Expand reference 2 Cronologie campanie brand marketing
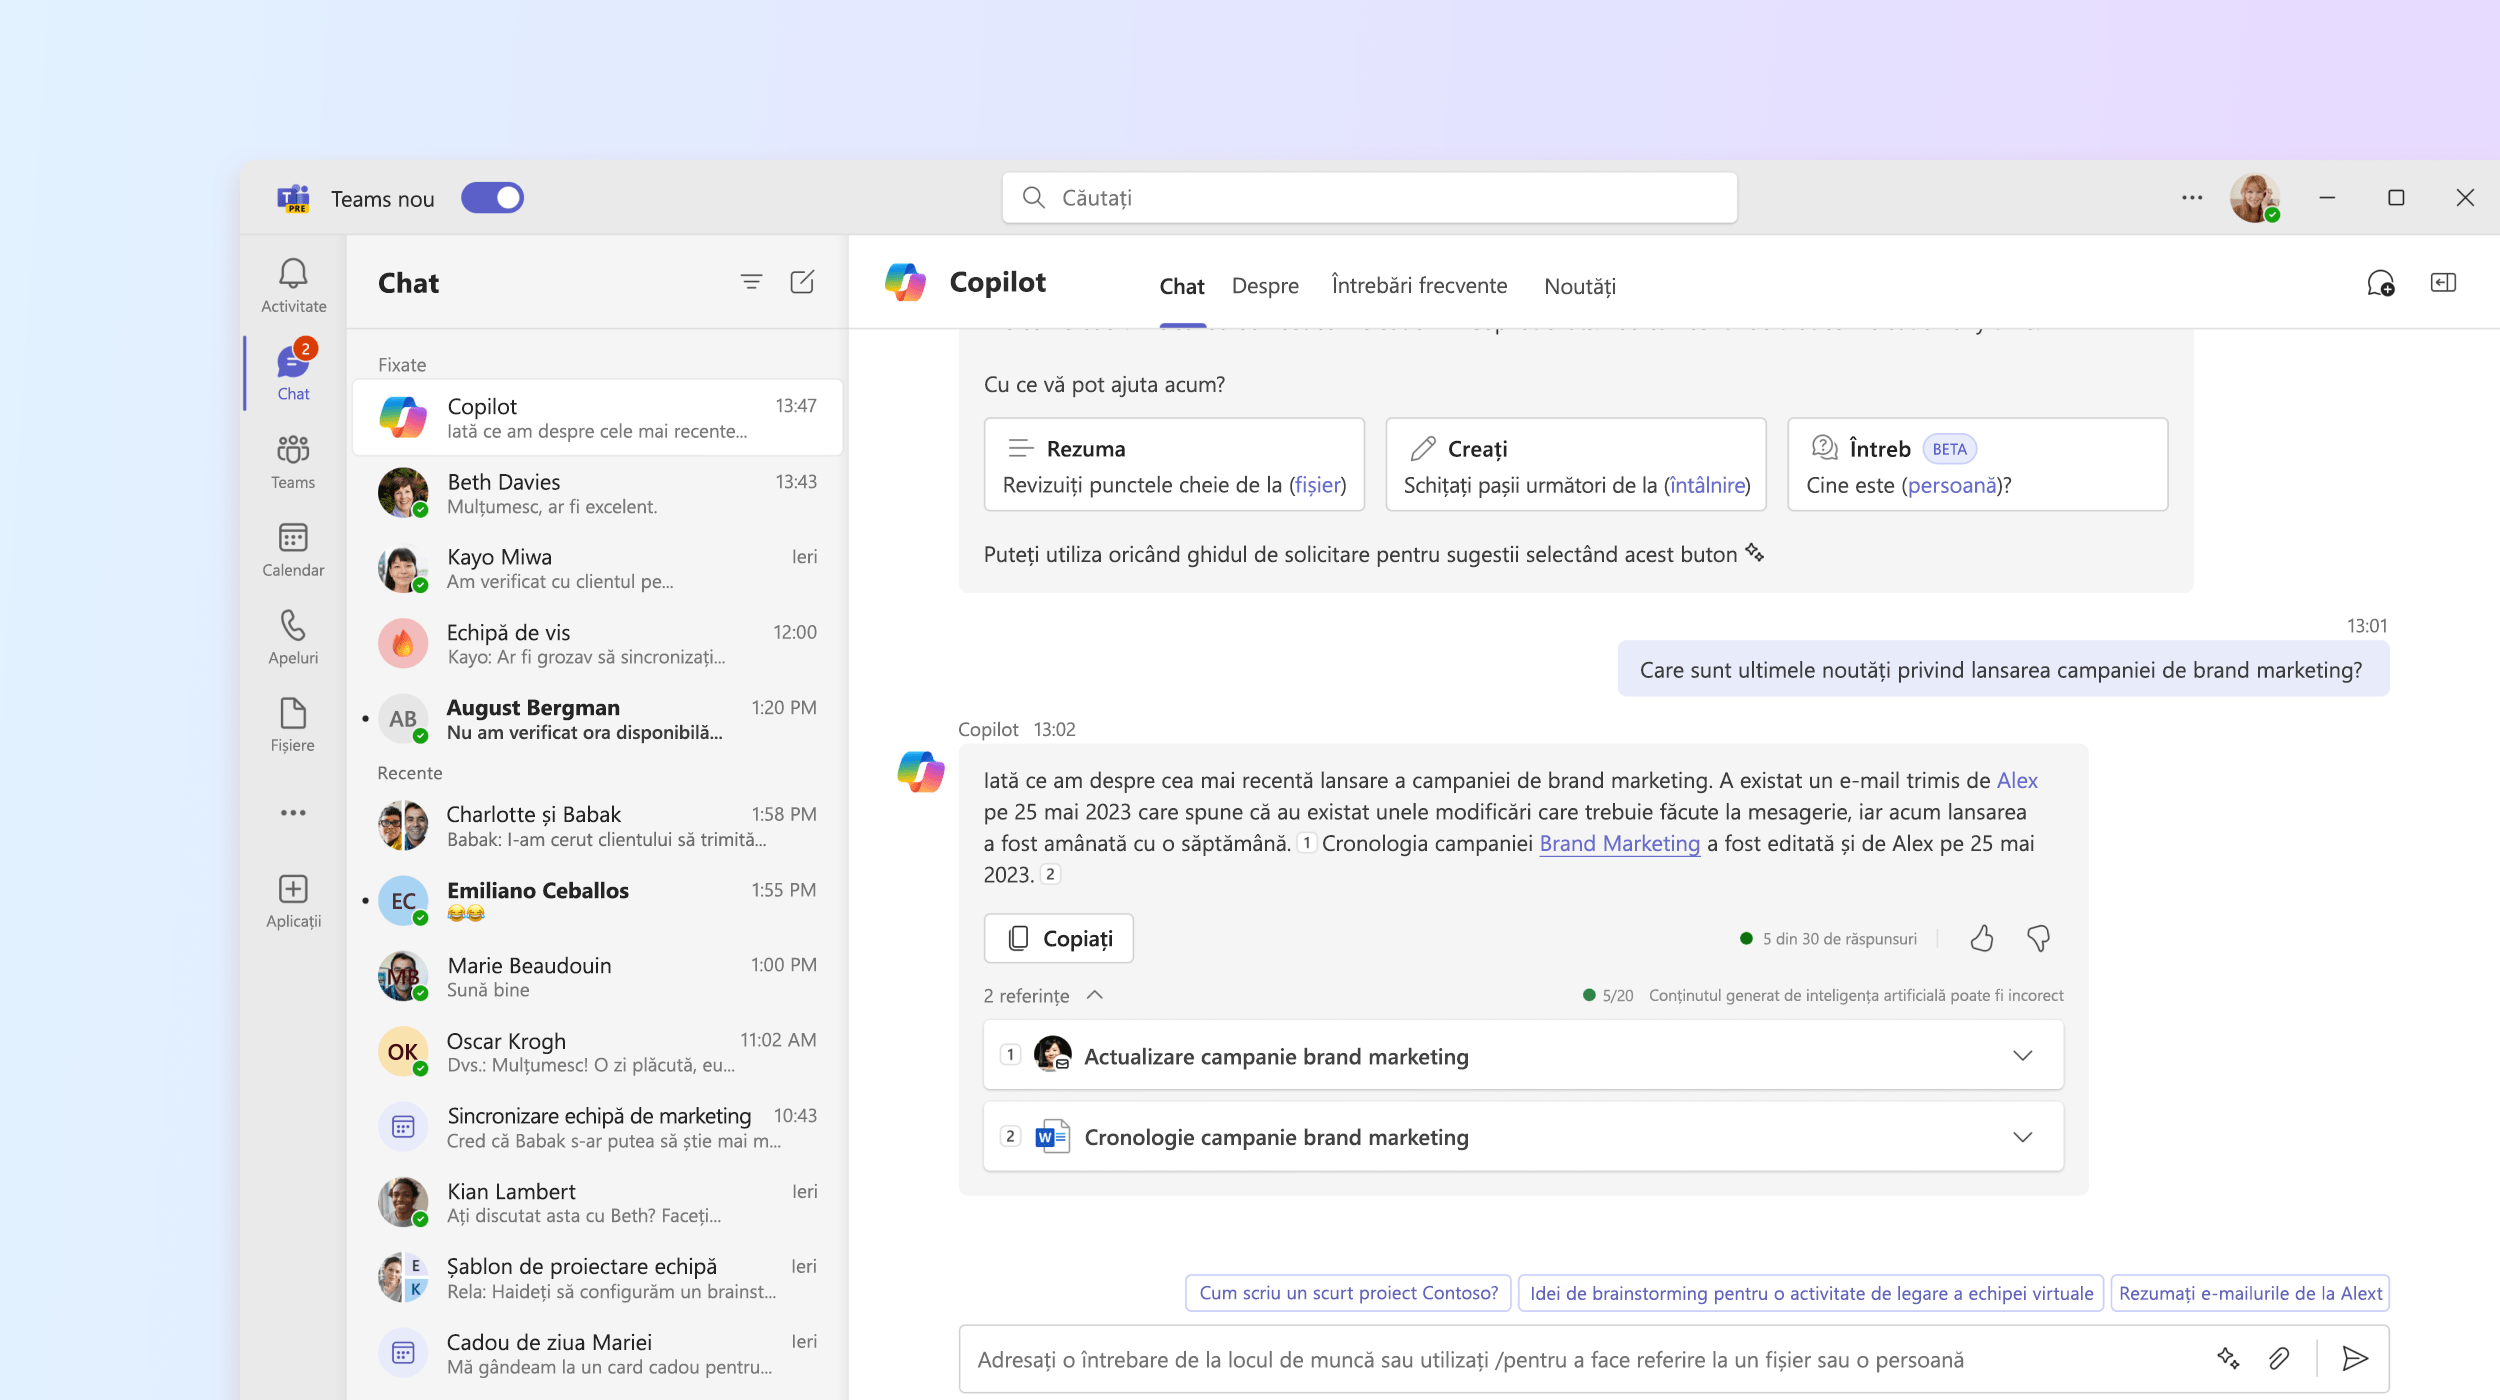 (2023, 1137)
